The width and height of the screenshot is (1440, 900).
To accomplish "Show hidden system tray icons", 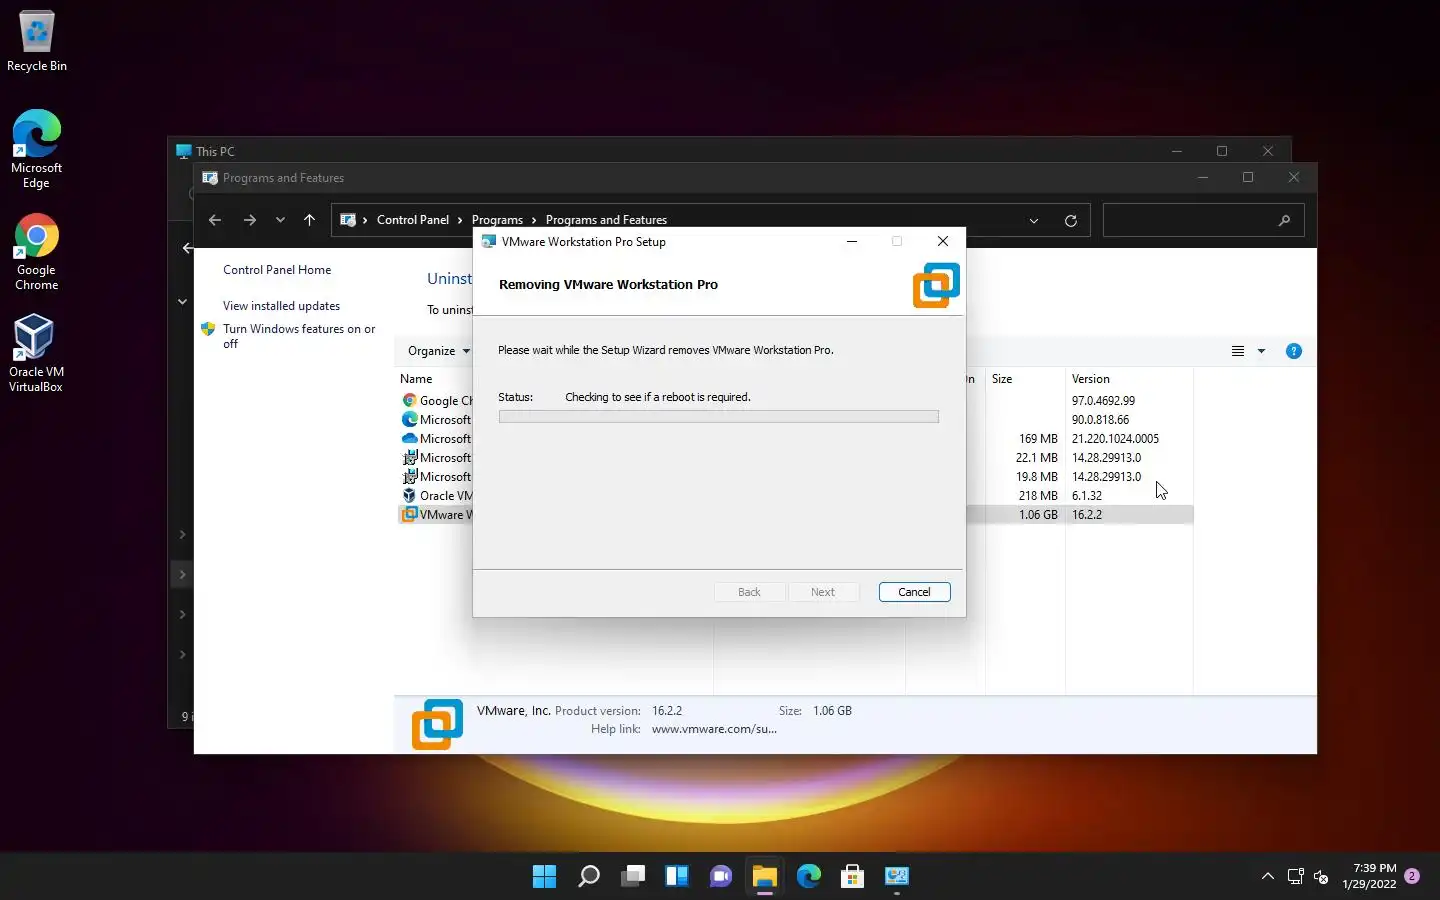I will coord(1268,876).
